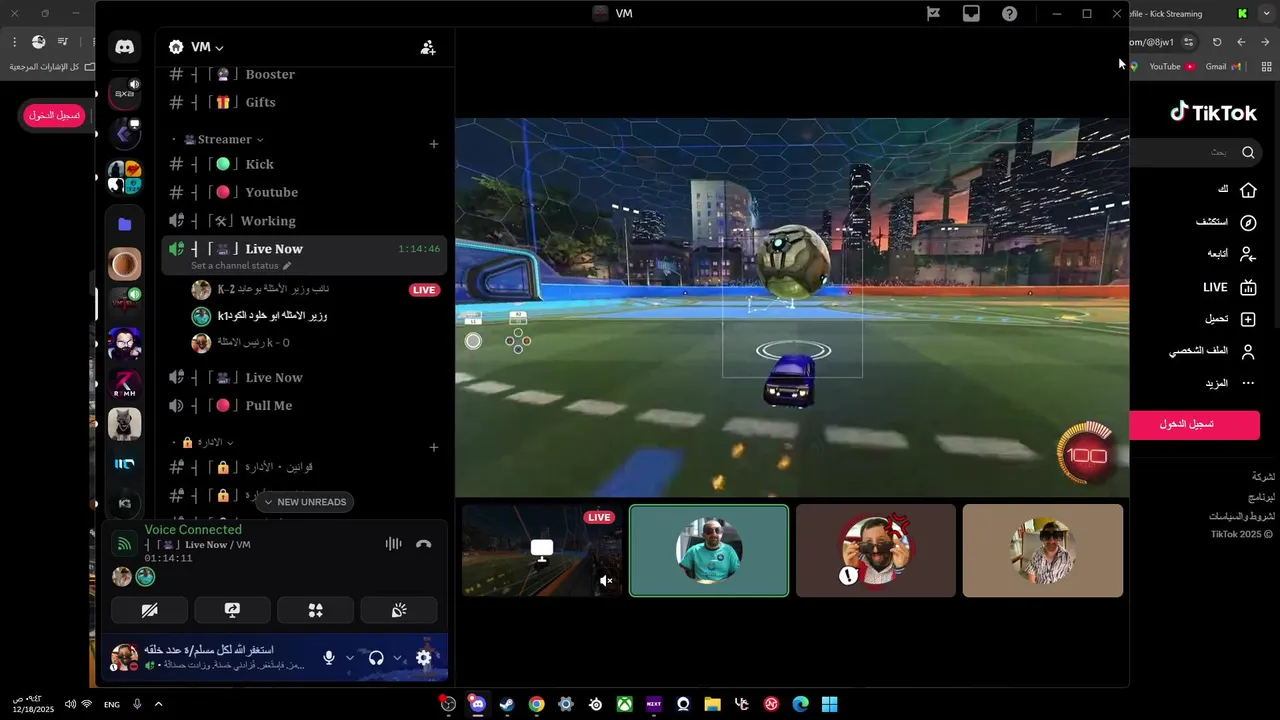Viewport: 1280px width, 720px height.
Task: Open Discord user settings gear
Action: pyautogui.click(x=424, y=657)
